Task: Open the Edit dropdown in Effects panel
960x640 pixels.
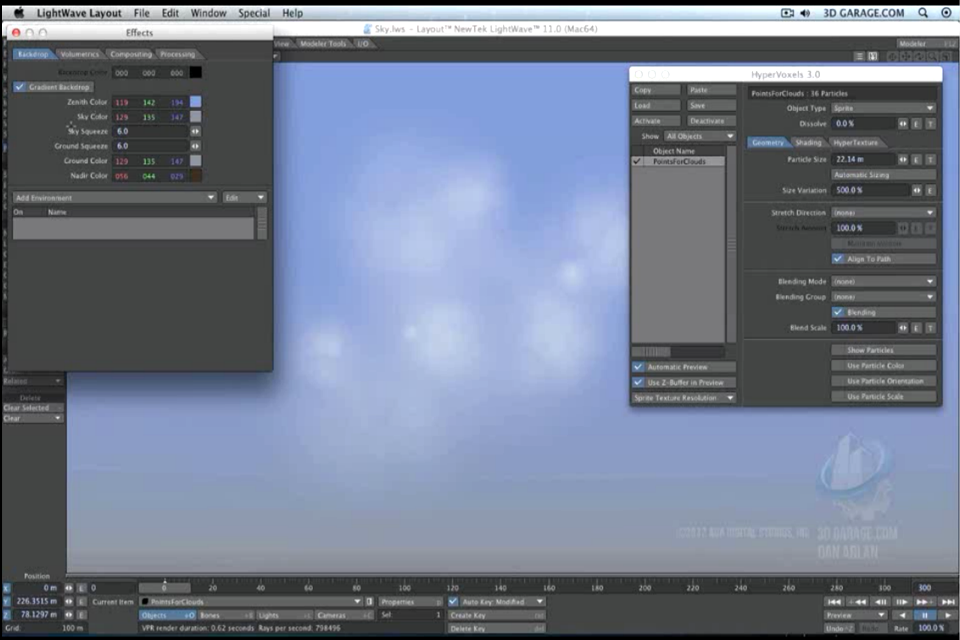Action: coord(244,198)
